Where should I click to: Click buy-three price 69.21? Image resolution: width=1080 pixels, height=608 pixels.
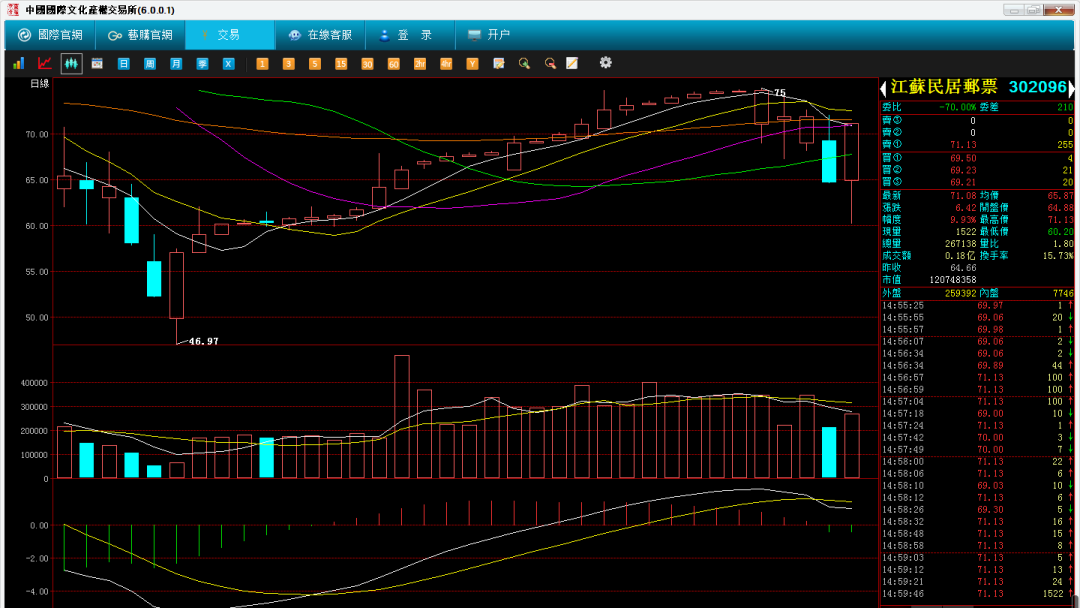coord(963,182)
